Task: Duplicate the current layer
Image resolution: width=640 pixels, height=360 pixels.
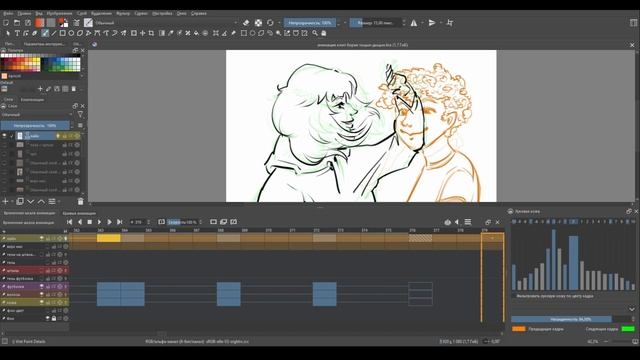Action: tap(20, 201)
